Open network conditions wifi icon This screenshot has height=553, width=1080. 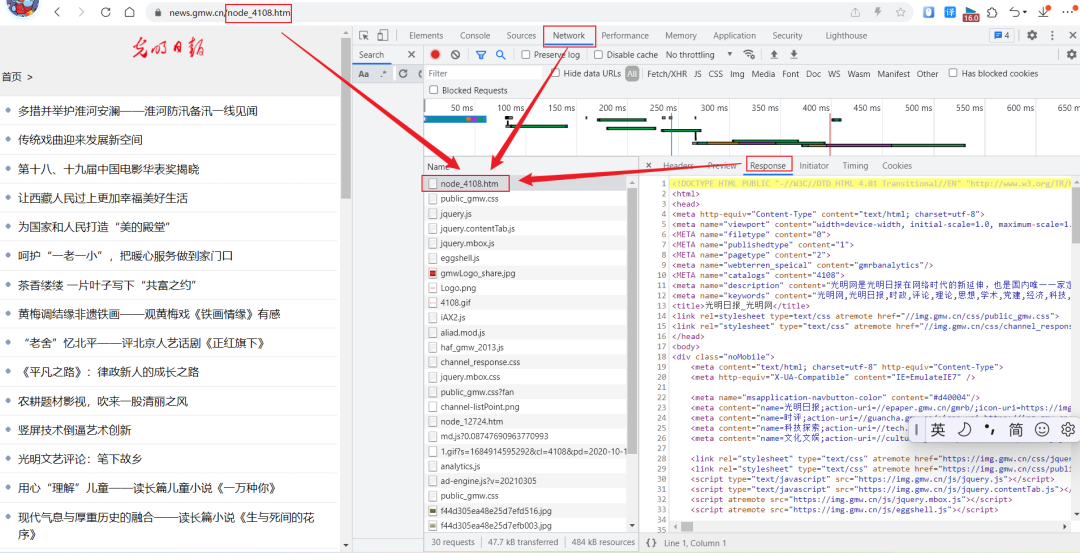point(749,55)
